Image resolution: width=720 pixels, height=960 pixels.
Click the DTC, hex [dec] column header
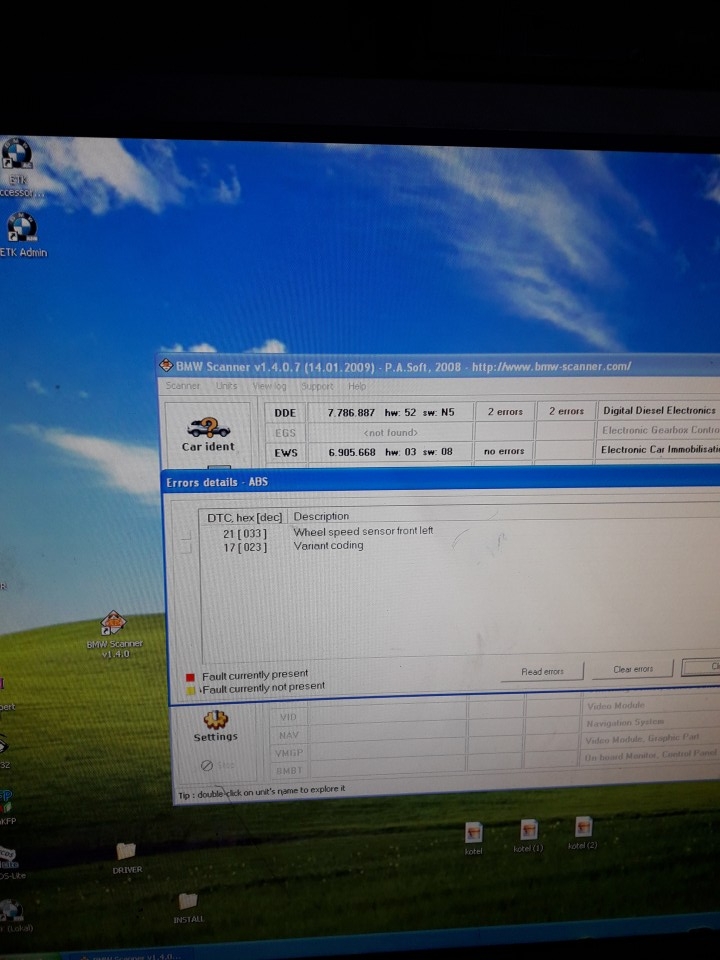pos(244,517)
